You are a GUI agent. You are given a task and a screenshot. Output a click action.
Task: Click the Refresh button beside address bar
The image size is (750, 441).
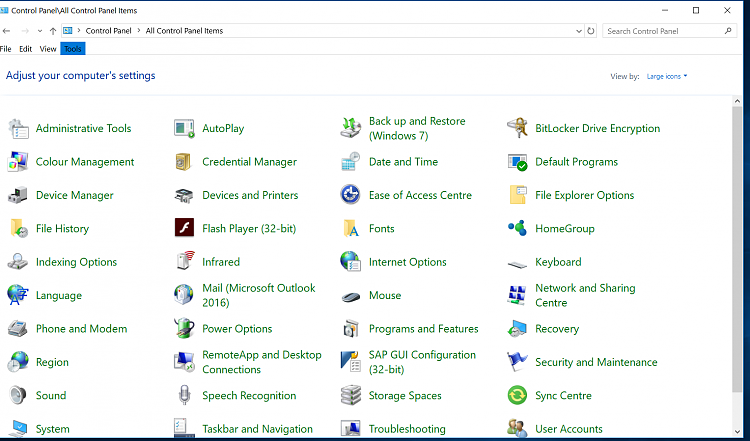click(x=591, y=31)
